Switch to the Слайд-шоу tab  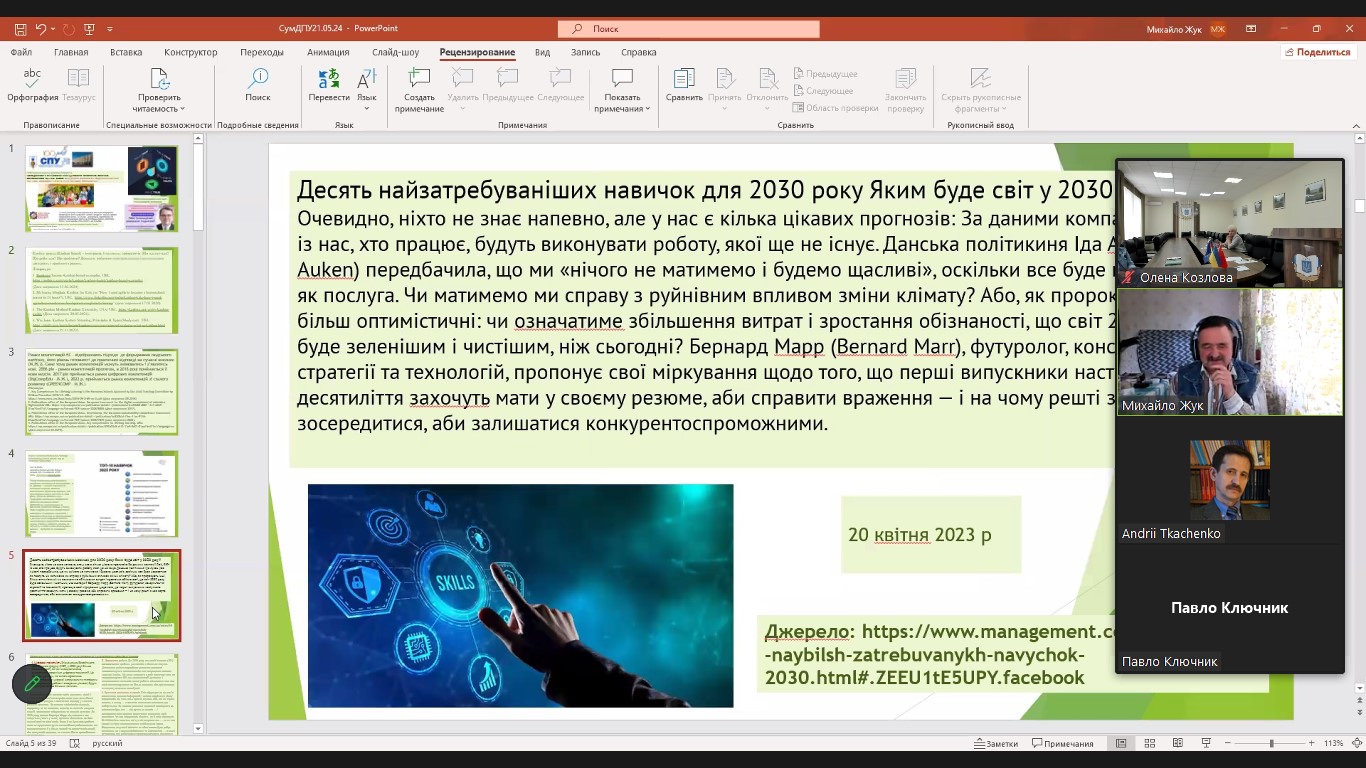pyautogui.click(x=395, y=52)
